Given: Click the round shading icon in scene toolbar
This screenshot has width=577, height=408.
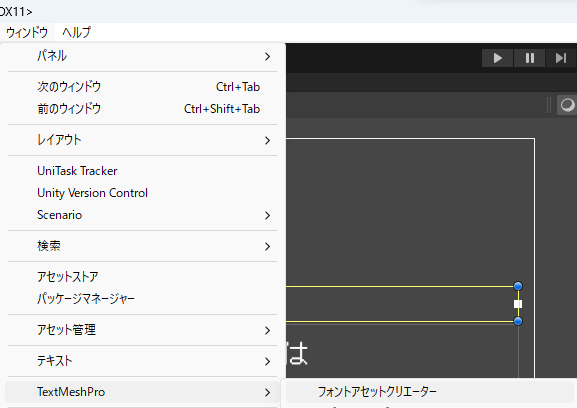Looking at the screenshot, I should tap(567, 105).
